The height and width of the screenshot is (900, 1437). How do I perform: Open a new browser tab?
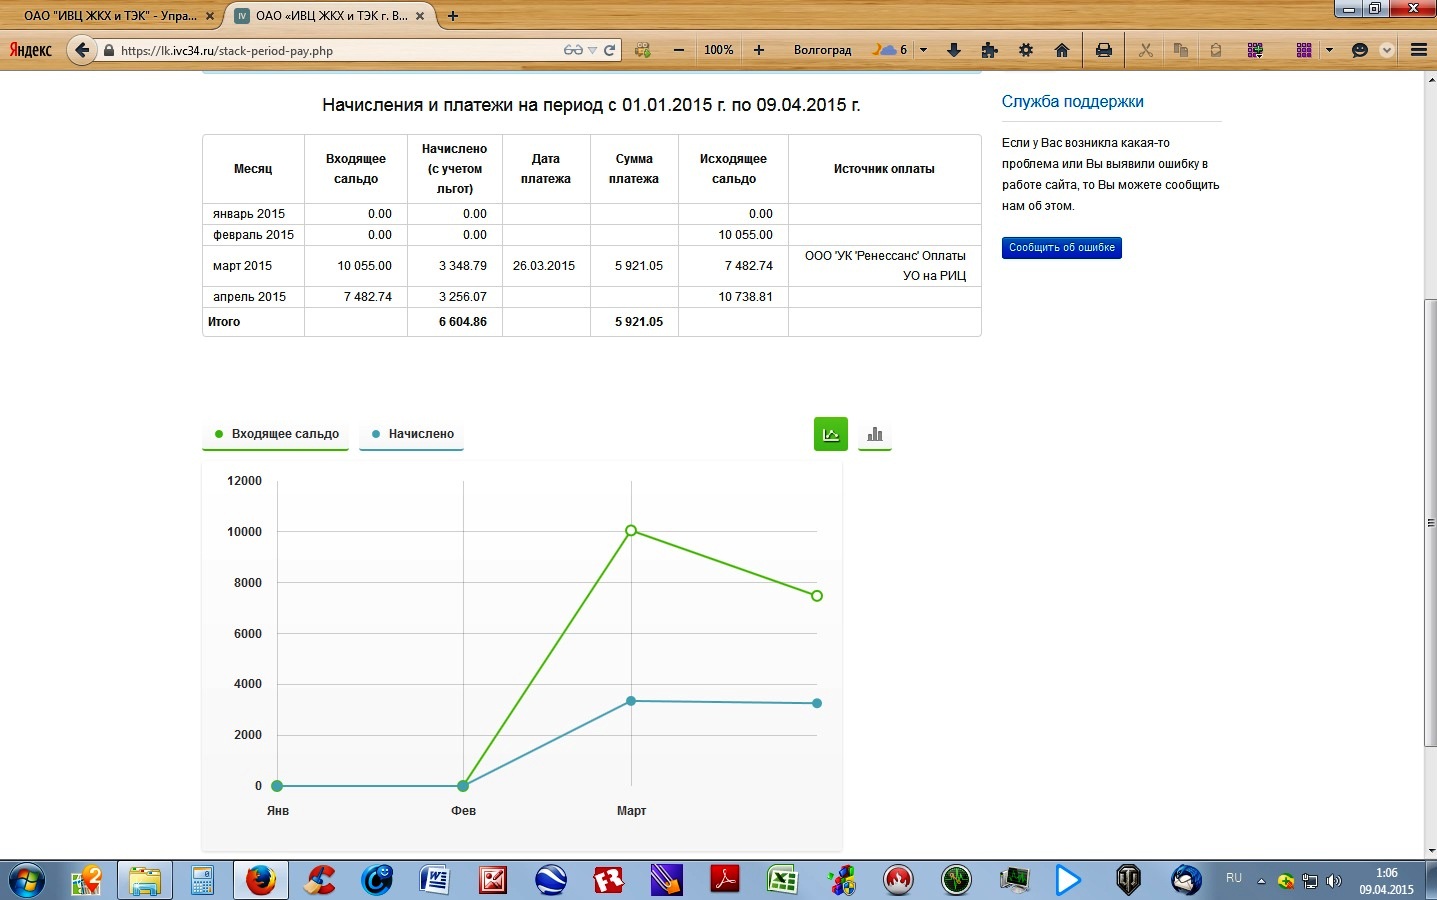pyautogui.click(x=453, y=16)
